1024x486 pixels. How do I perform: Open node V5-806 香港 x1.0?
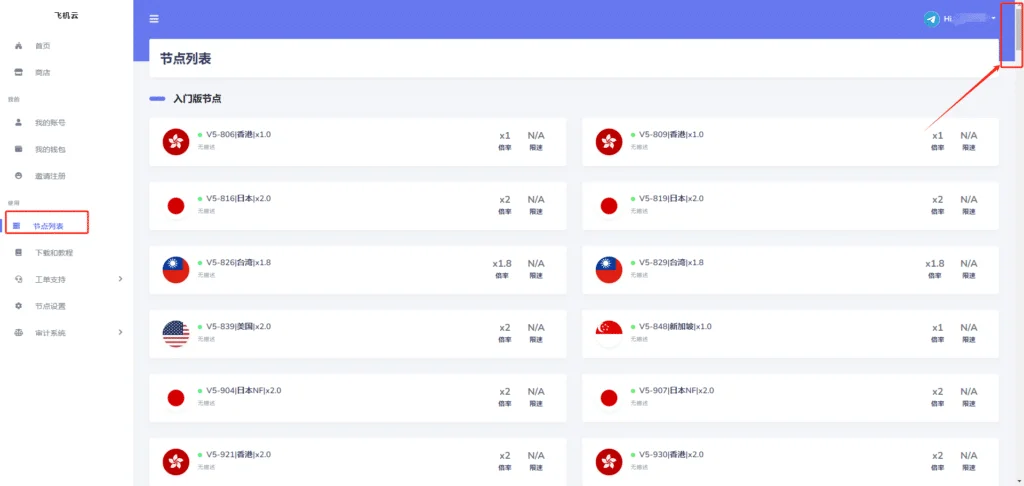[357, 142]
